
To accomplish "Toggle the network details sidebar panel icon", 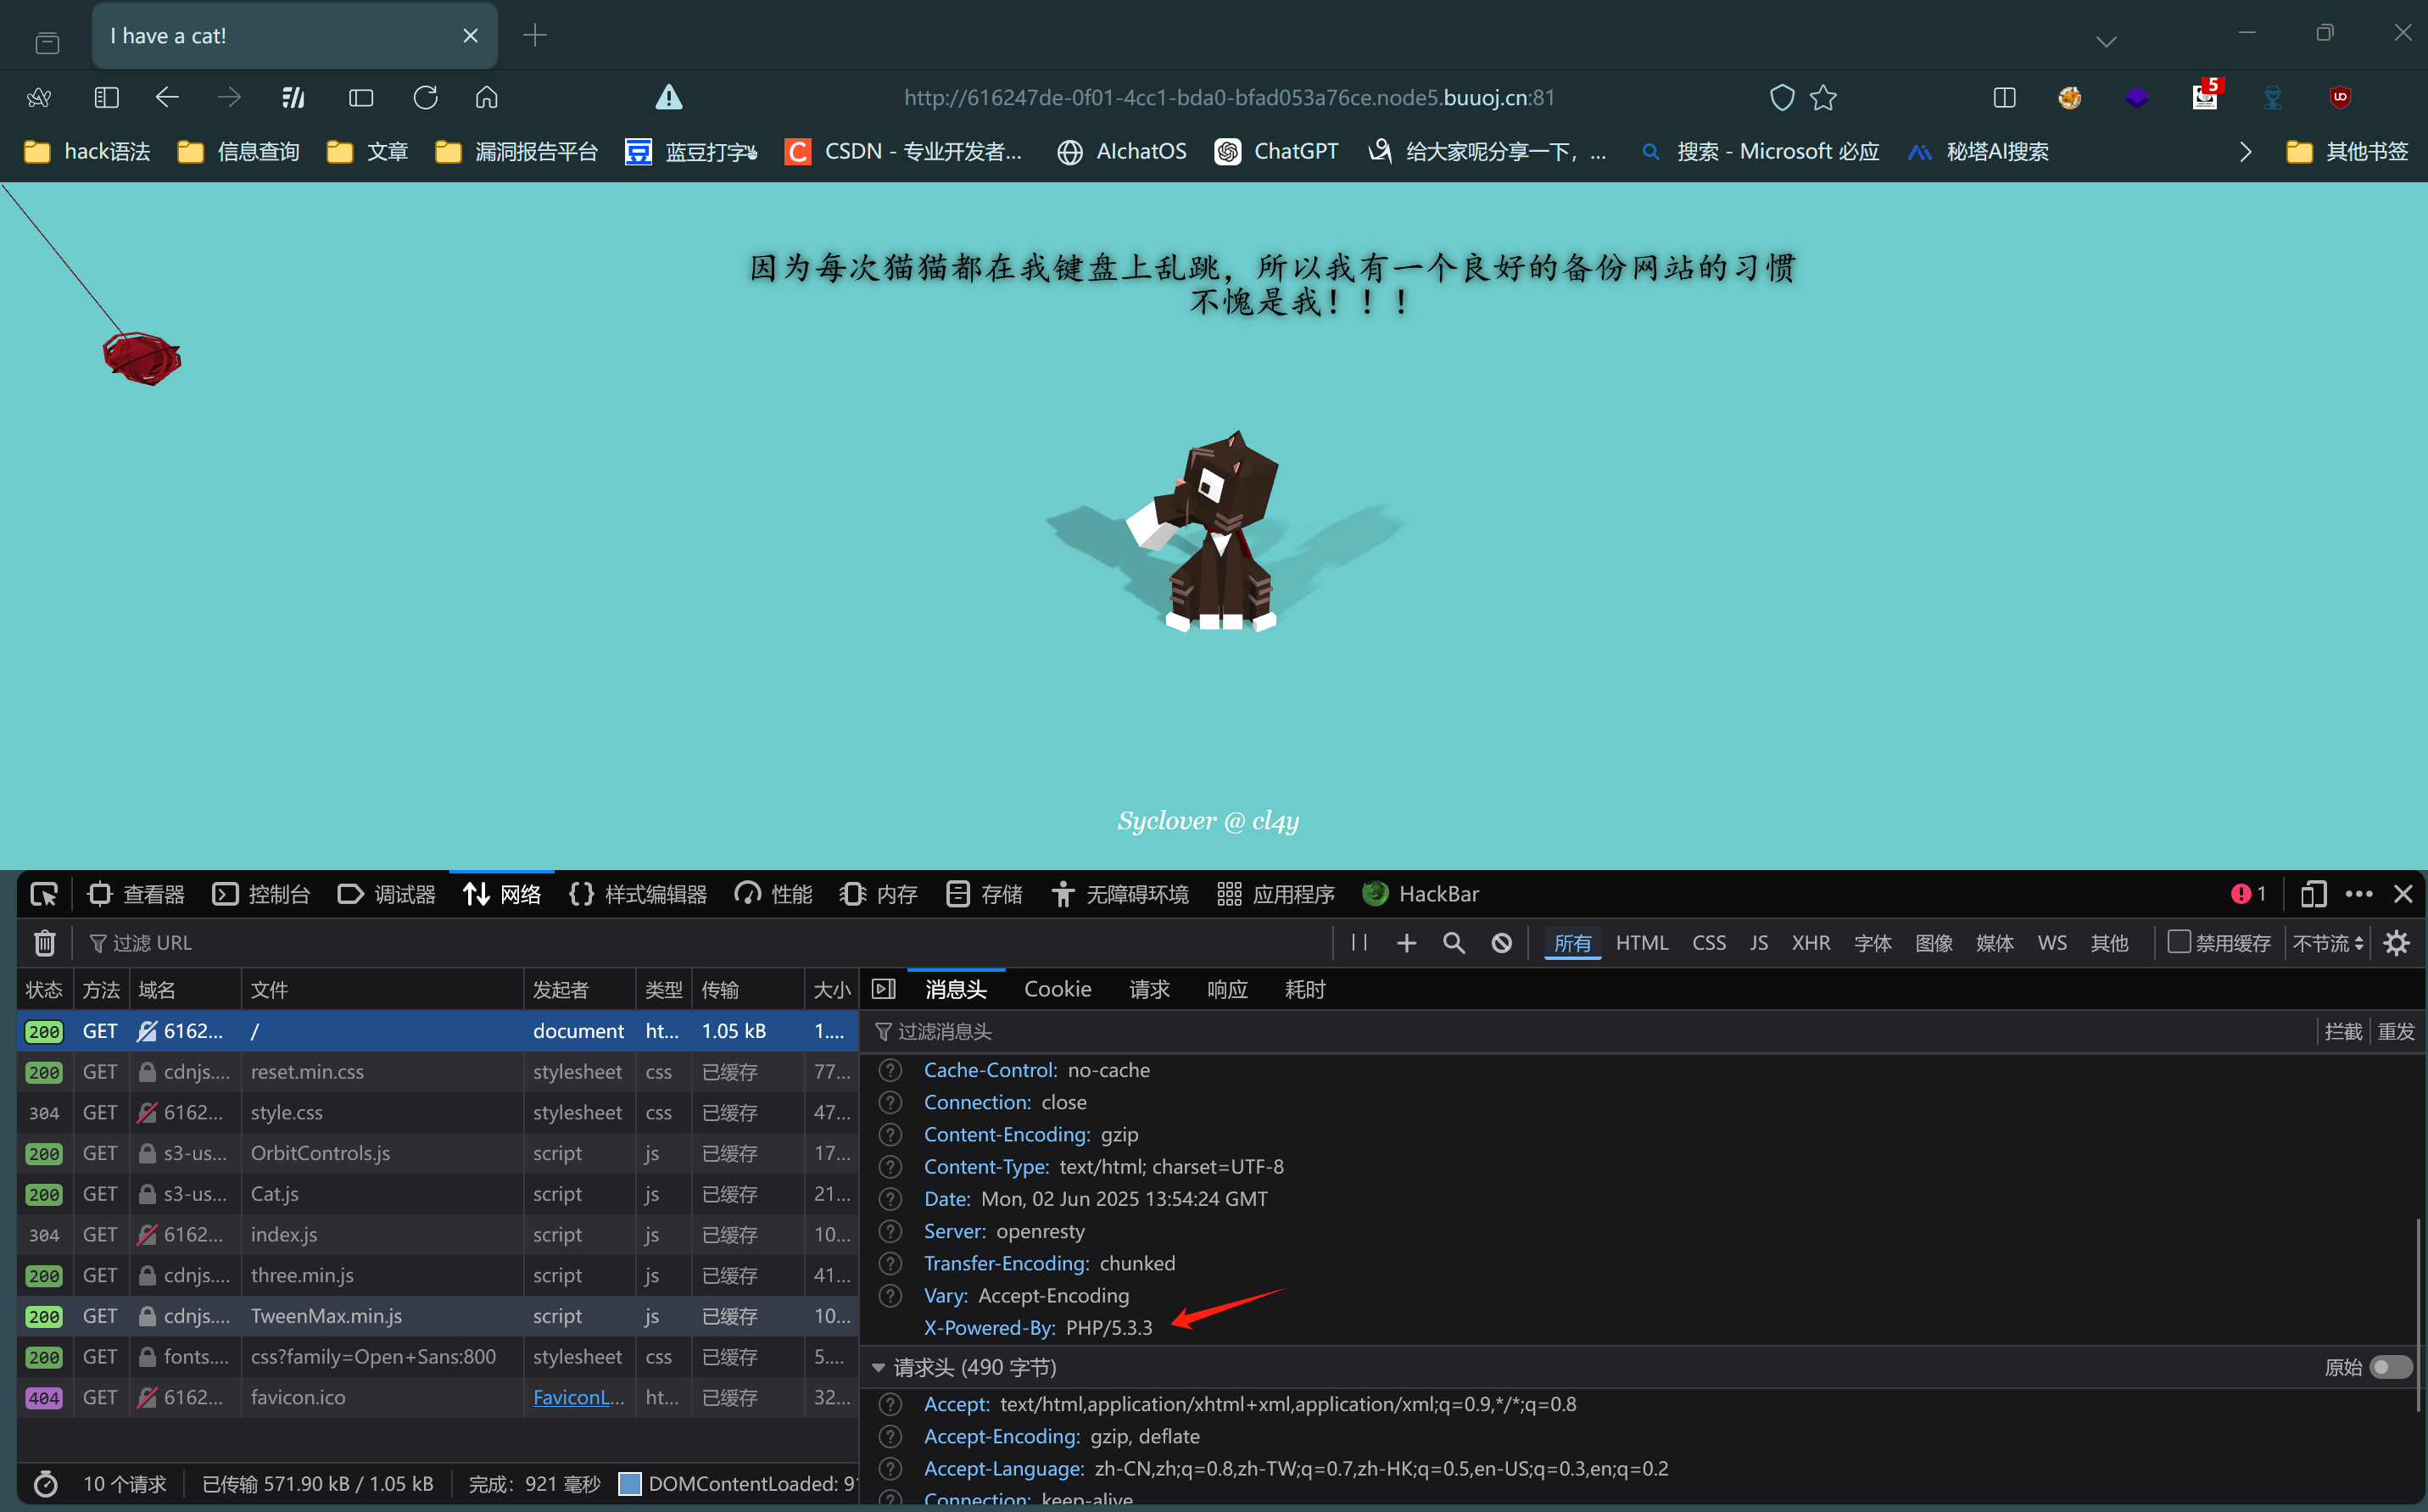I will pos(884,989).
